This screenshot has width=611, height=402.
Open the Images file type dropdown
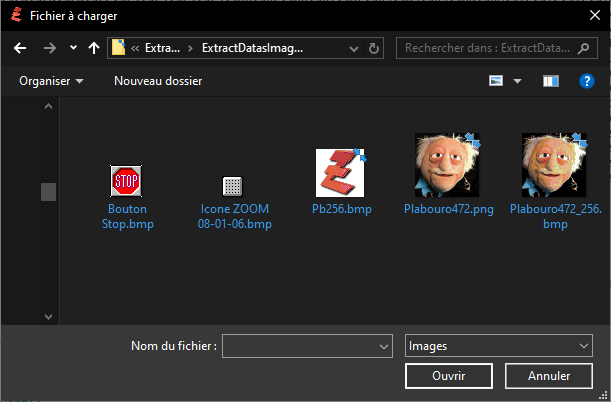(499, 346)
